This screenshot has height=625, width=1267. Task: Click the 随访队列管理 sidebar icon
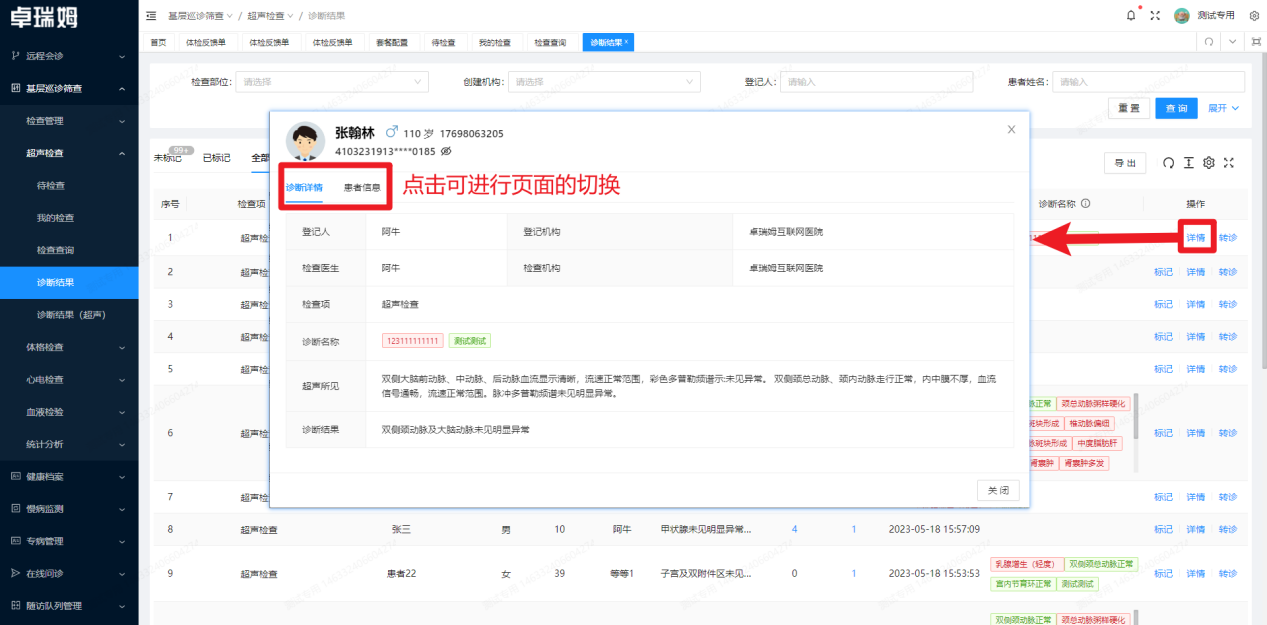[x=15, y=605]
